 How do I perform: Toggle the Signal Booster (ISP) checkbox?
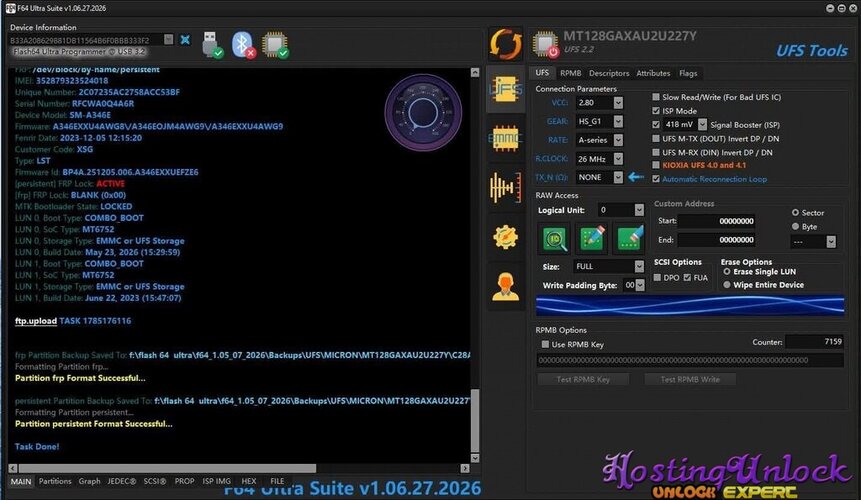(656, 125)
